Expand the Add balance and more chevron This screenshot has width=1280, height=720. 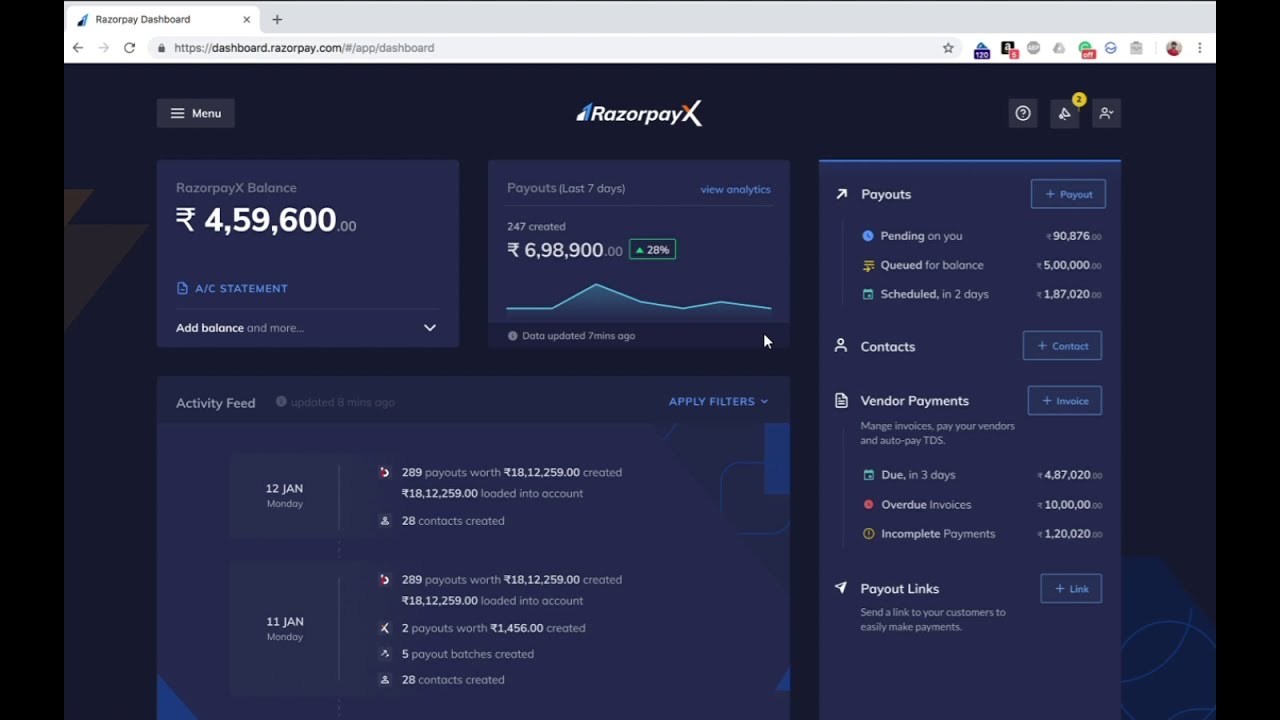click(x=430, y=327)
